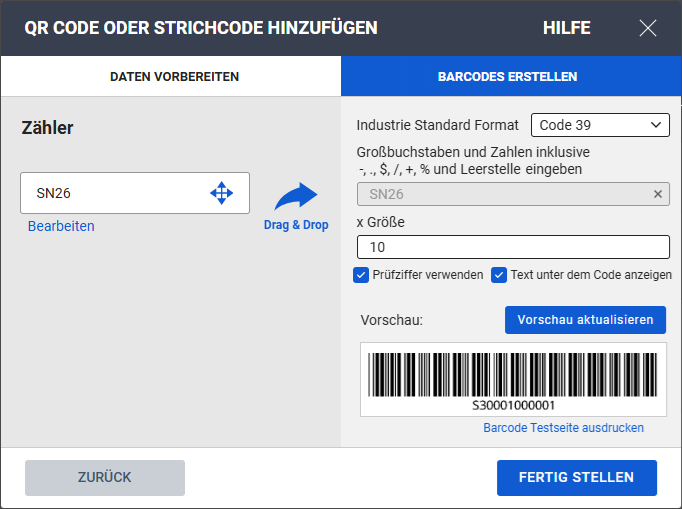Switch to the Barcodes Erstellen tab
This screenshot has width=682, height=509.
tap(511, 76)
